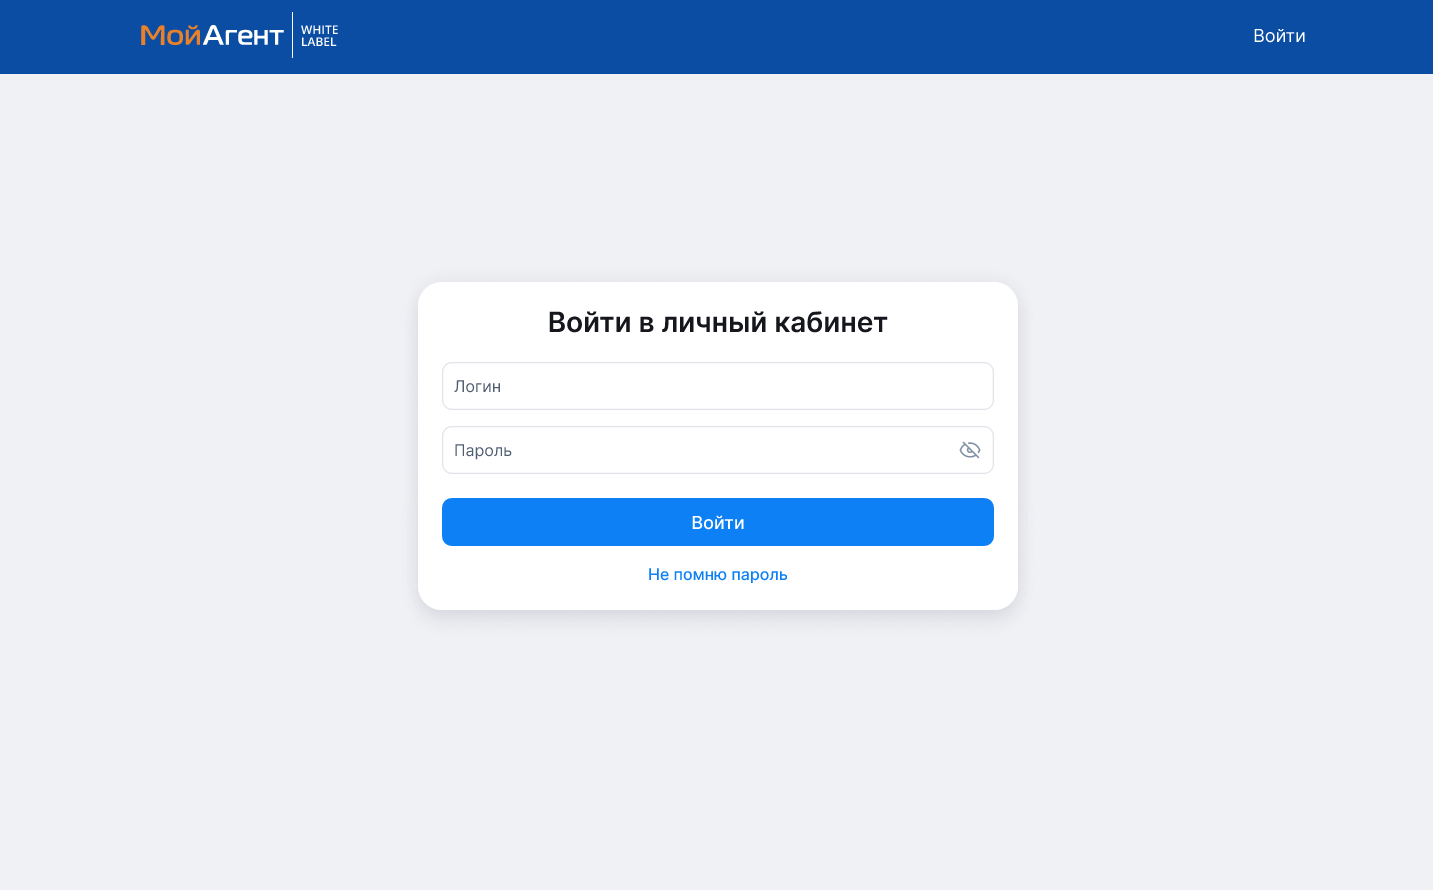Image resolution: width=1433 pixels, height=890 pixels.
Task: Click the Логин placeholder text
Action: pyautogui.click(x=477, y=386)
